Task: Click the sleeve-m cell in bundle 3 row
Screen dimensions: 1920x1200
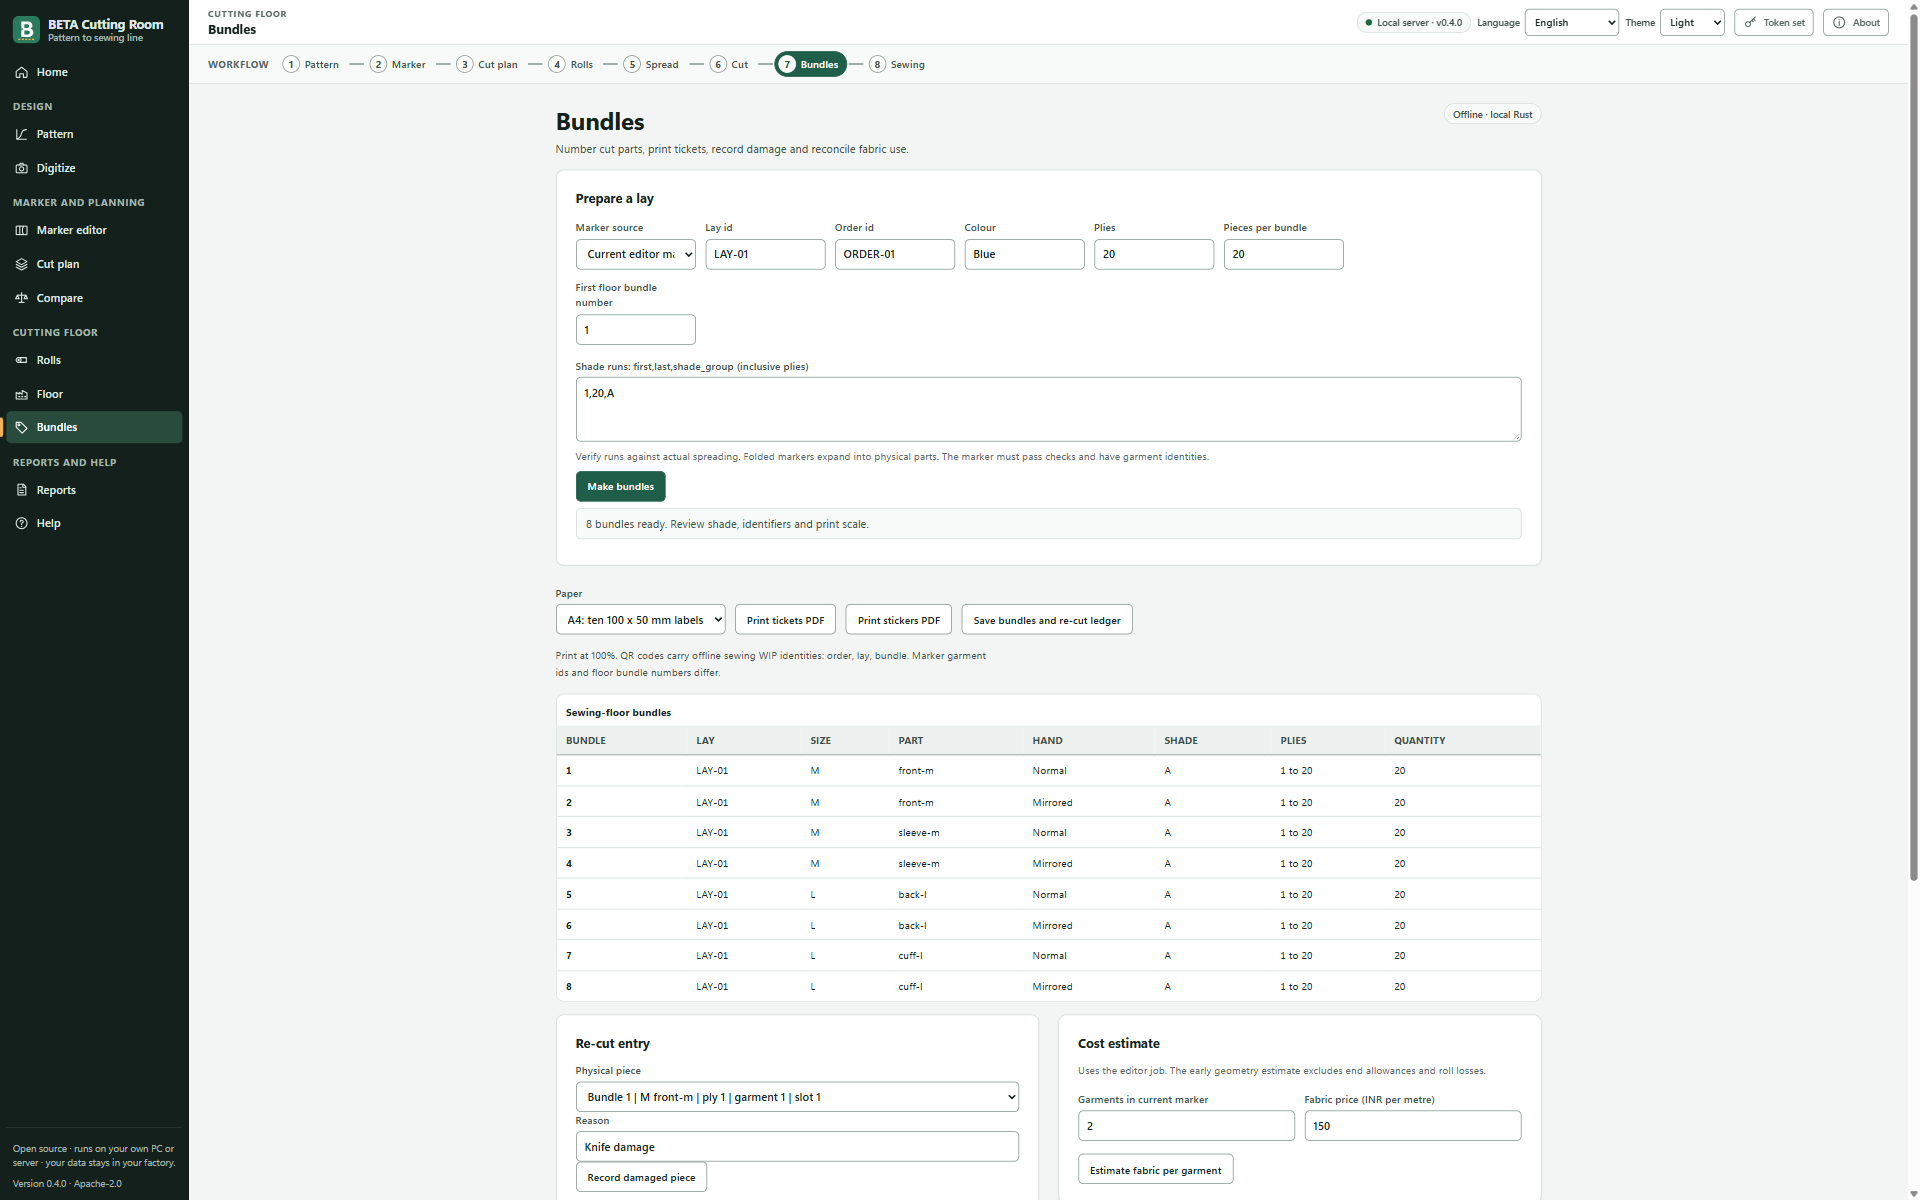Action: point(918,833)
